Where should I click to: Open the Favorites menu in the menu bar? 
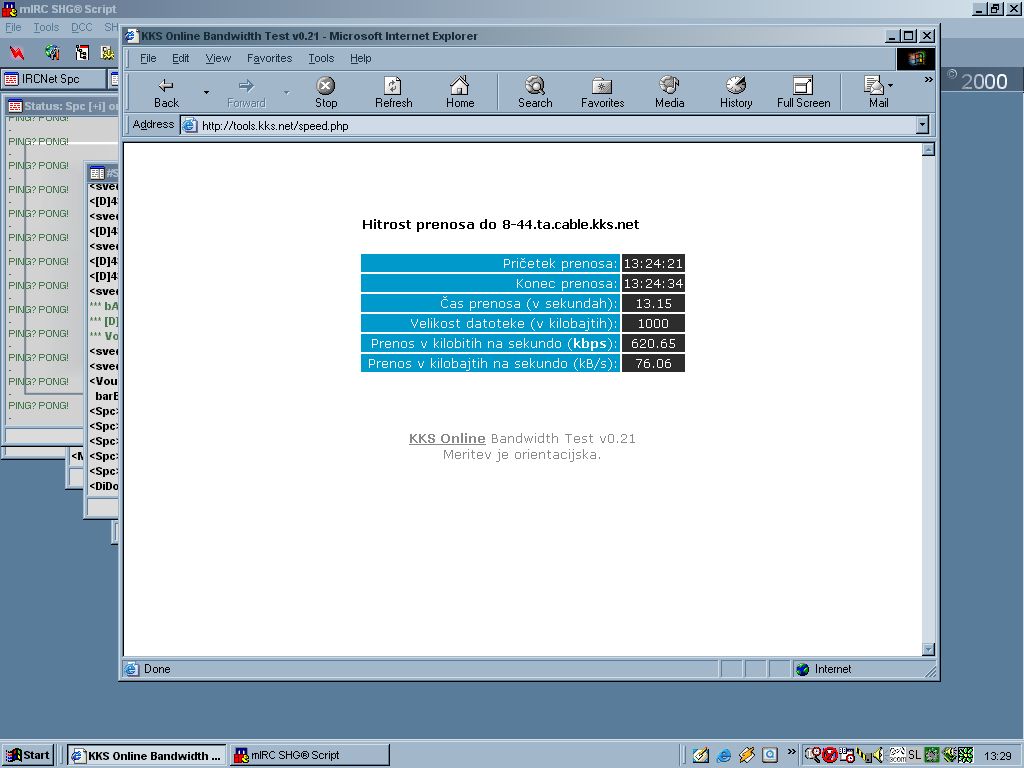pyautogui.click(x=269, y=58)
